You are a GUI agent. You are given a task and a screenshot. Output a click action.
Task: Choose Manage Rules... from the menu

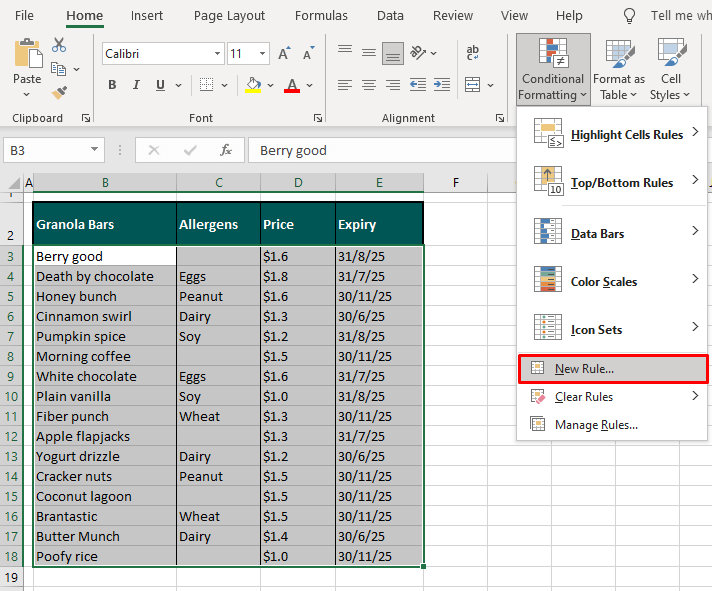coord(612,425)
